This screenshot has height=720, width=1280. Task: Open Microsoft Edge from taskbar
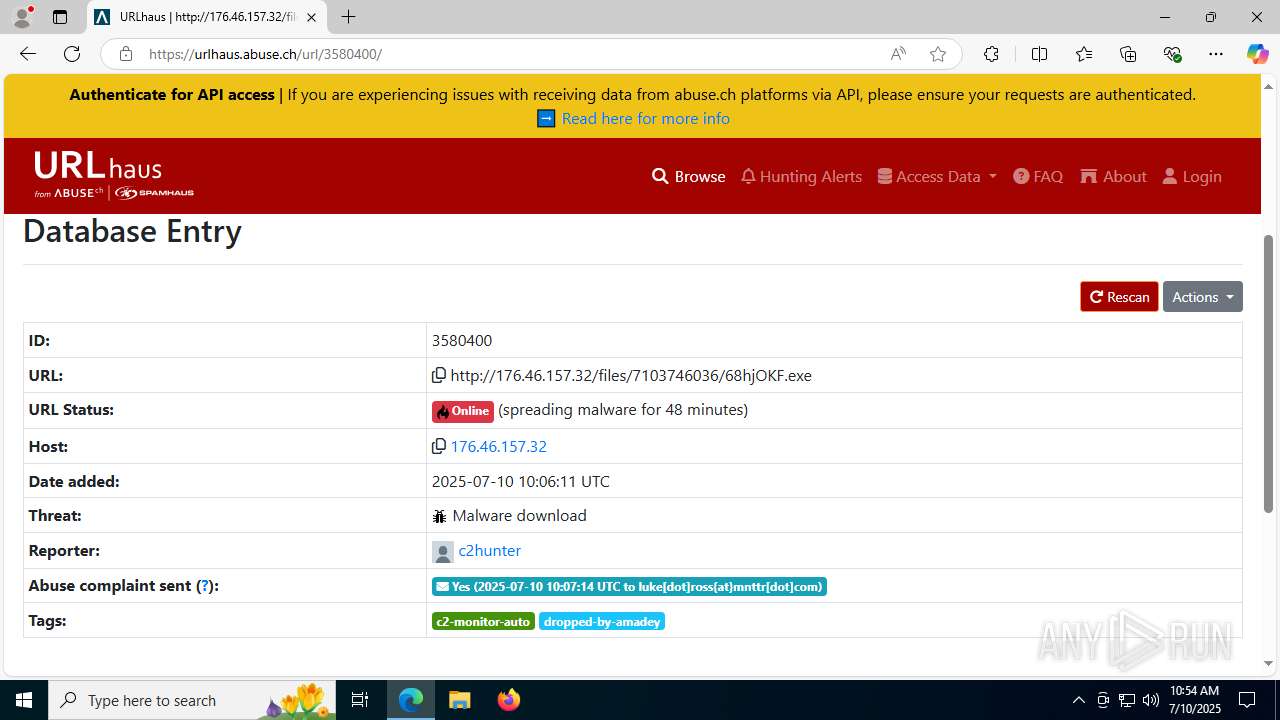pyautogui.click(x=411, y=700)
